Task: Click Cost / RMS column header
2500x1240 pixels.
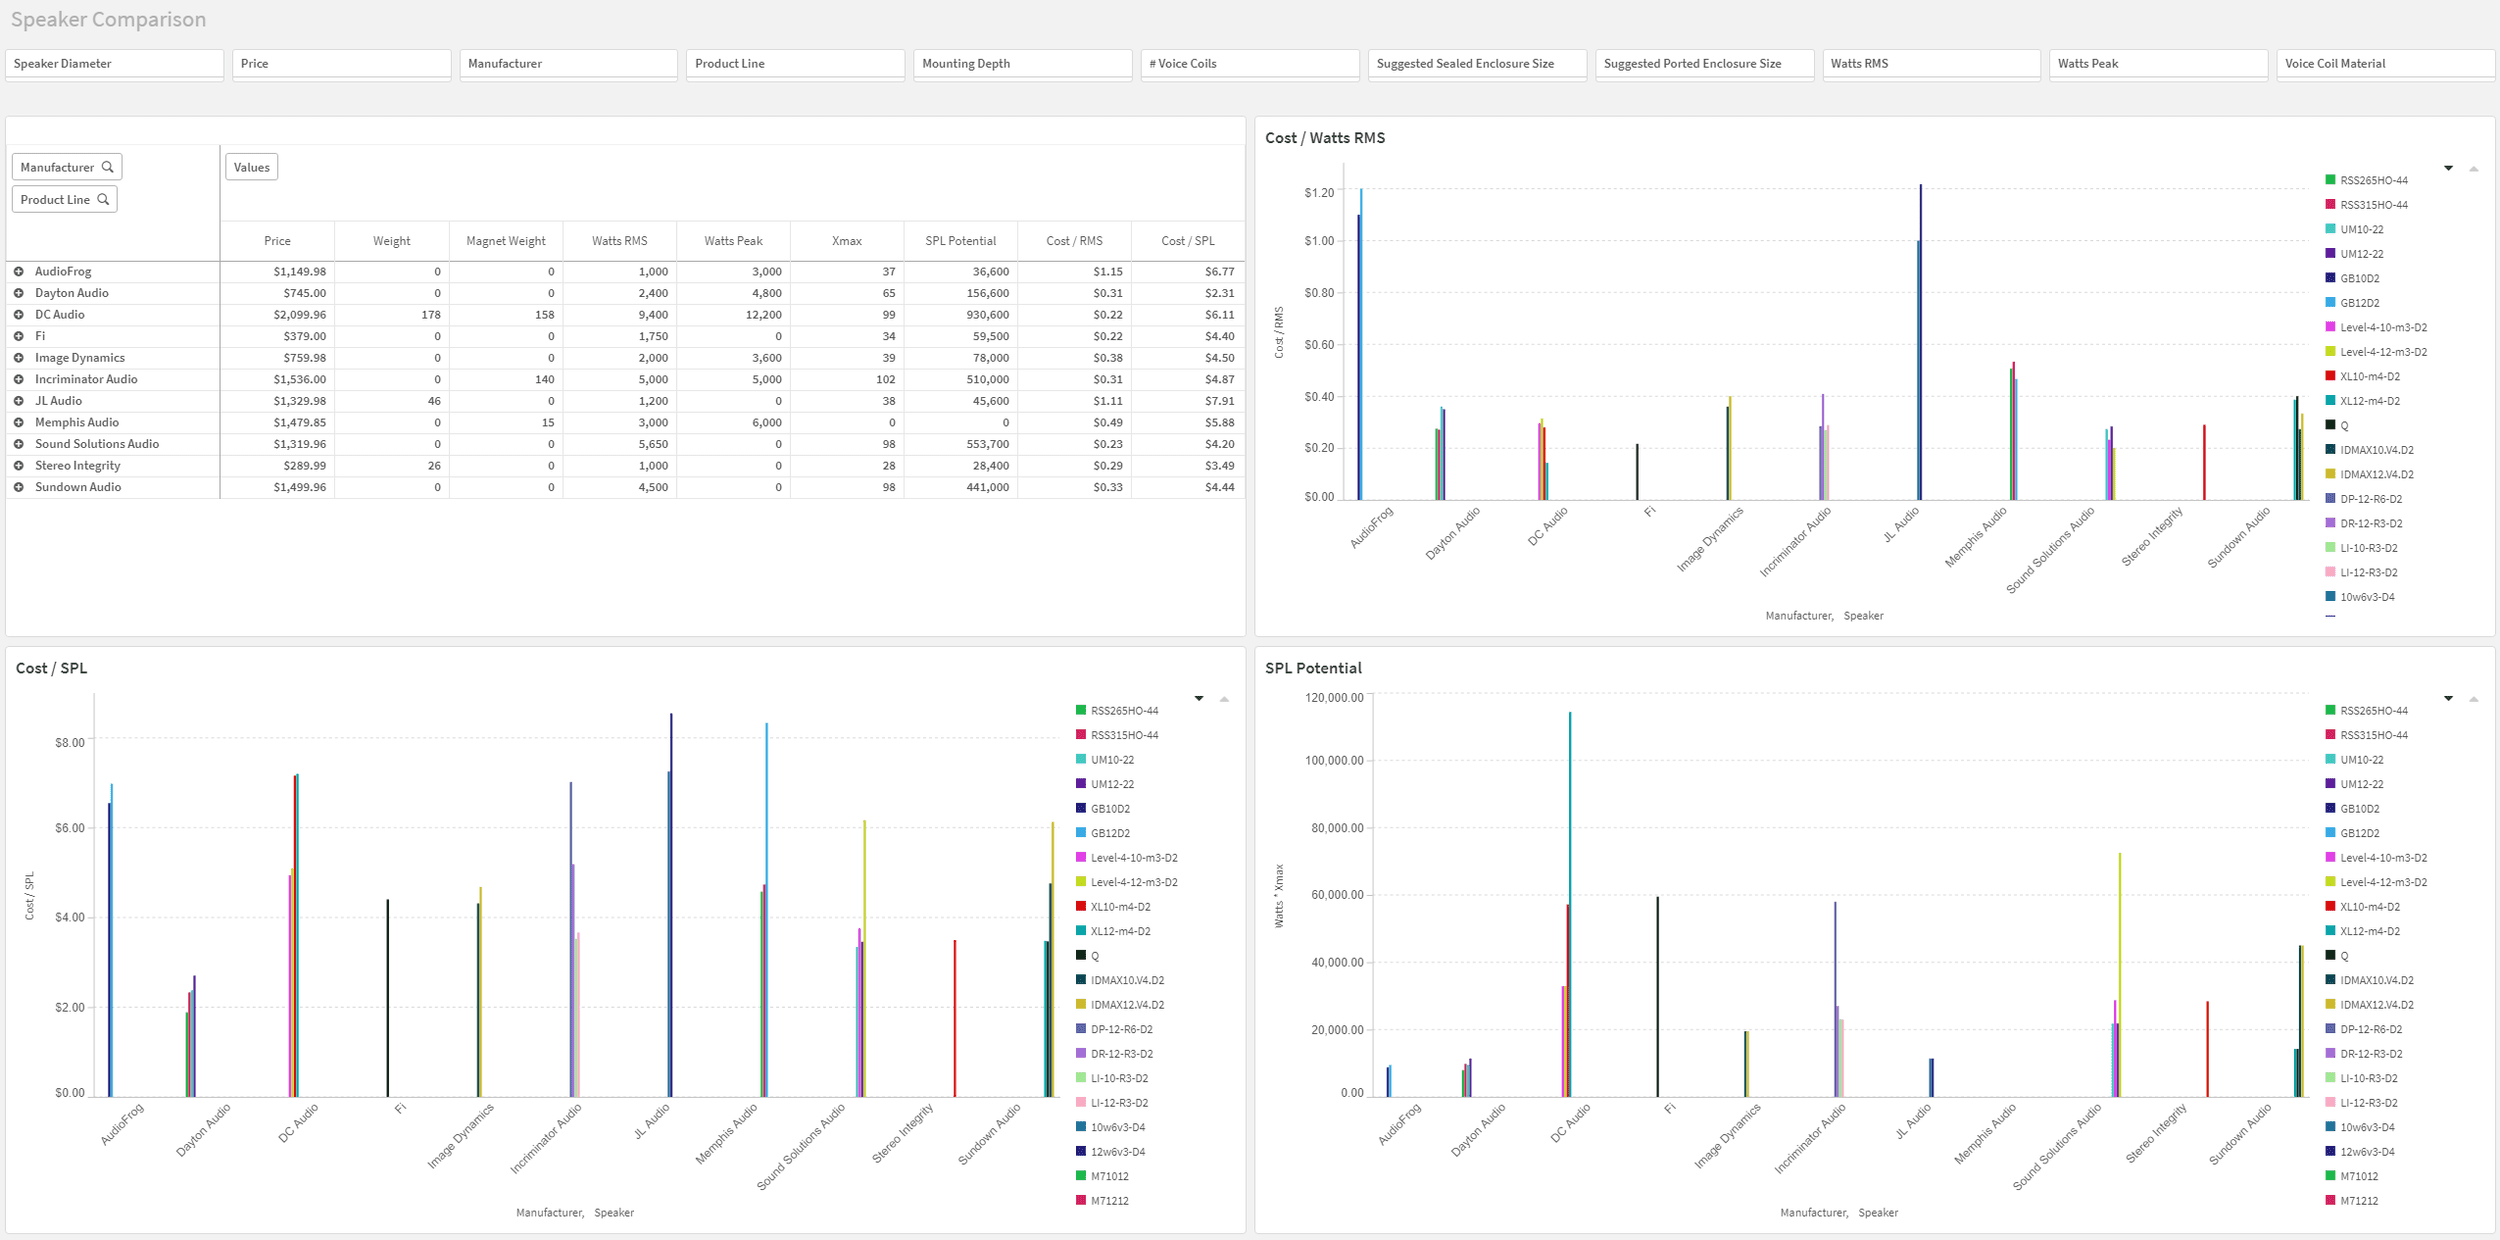Action: point(1075,241)
